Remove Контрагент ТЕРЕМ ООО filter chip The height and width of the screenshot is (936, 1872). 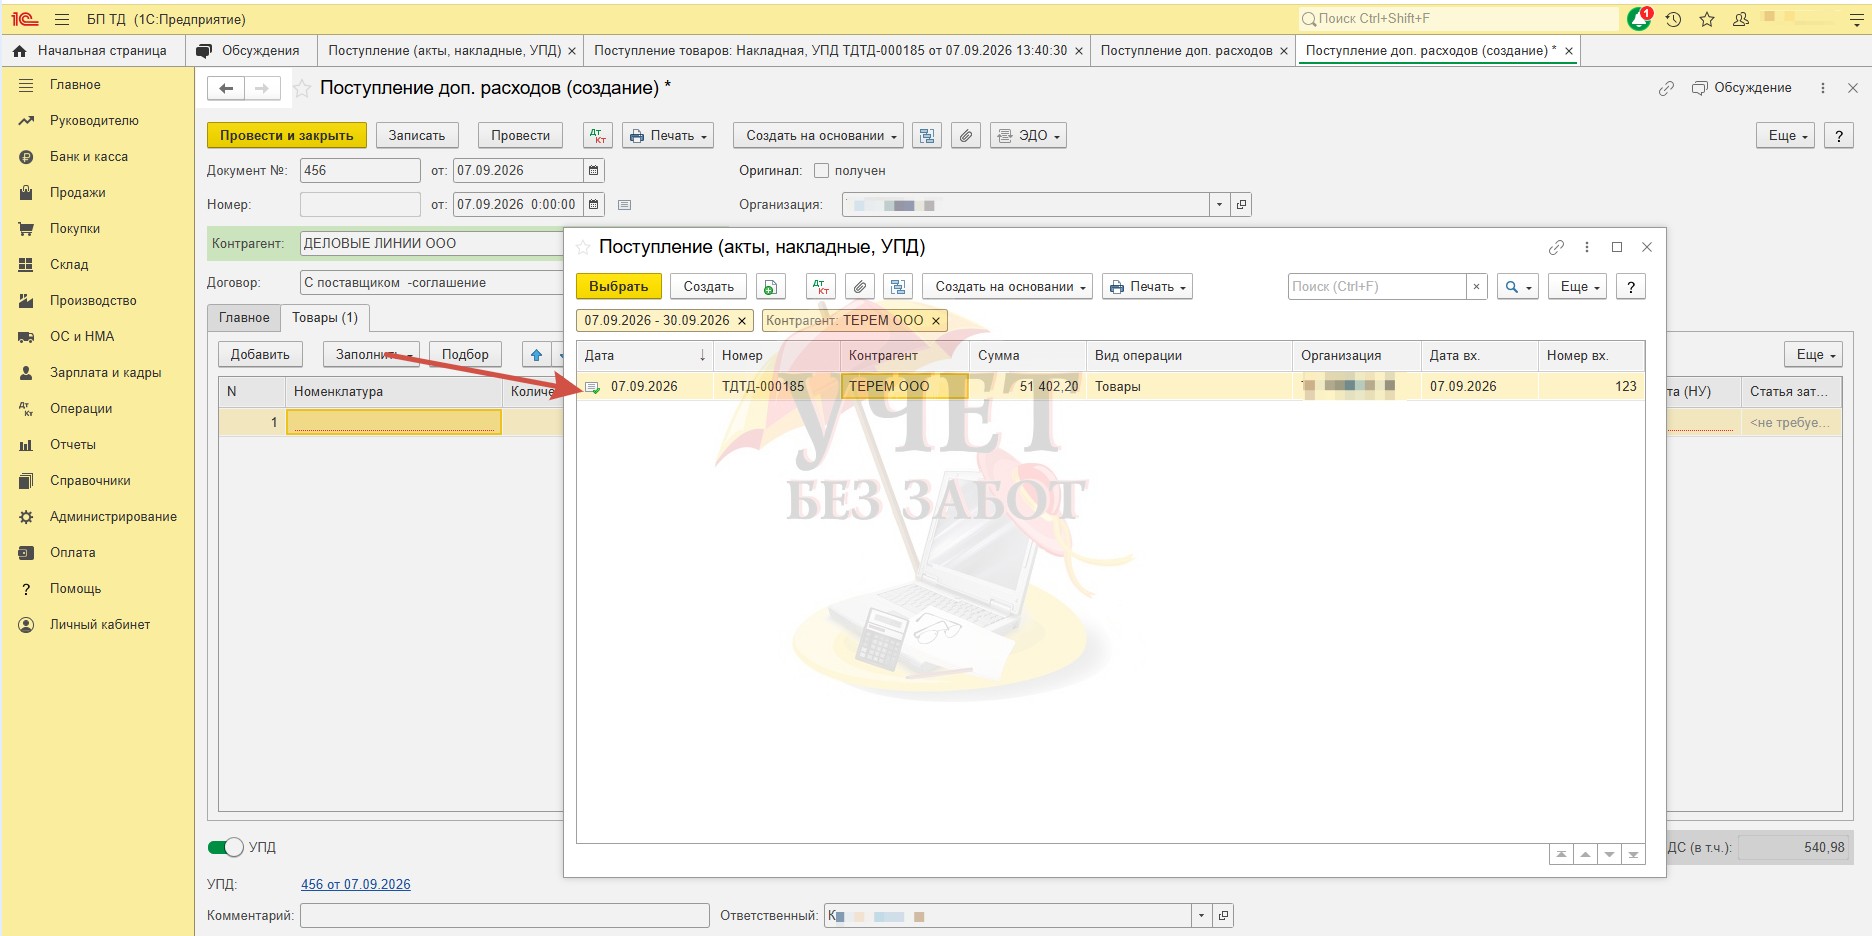tap(936, 321)
